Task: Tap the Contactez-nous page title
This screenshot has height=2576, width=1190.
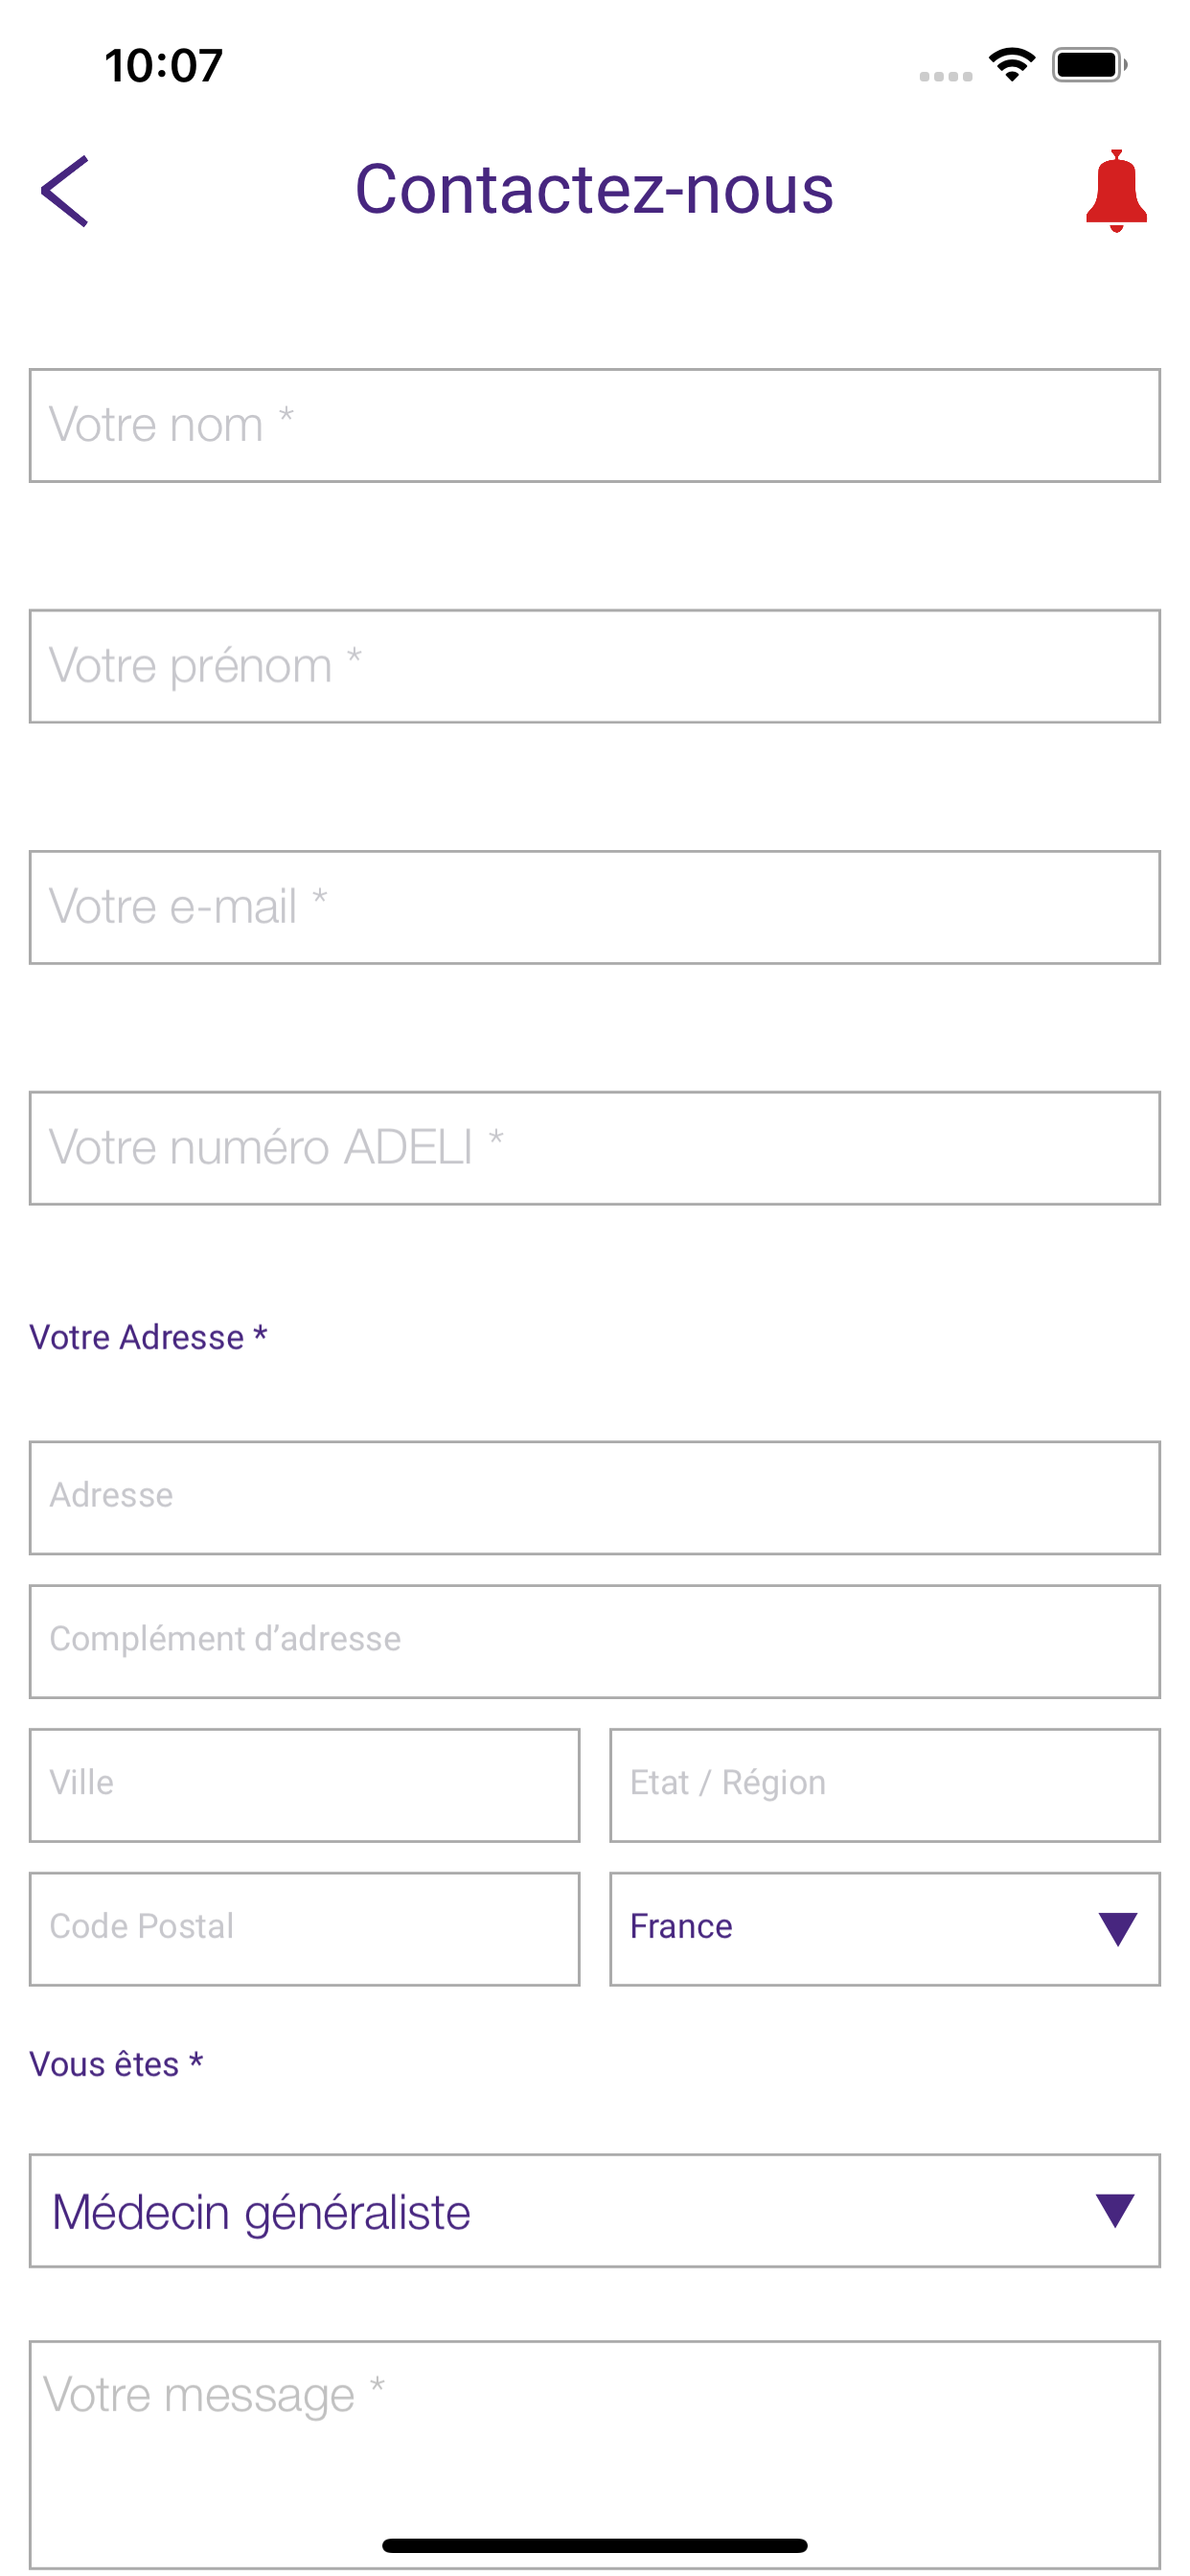Action: (x=594, y=189)
